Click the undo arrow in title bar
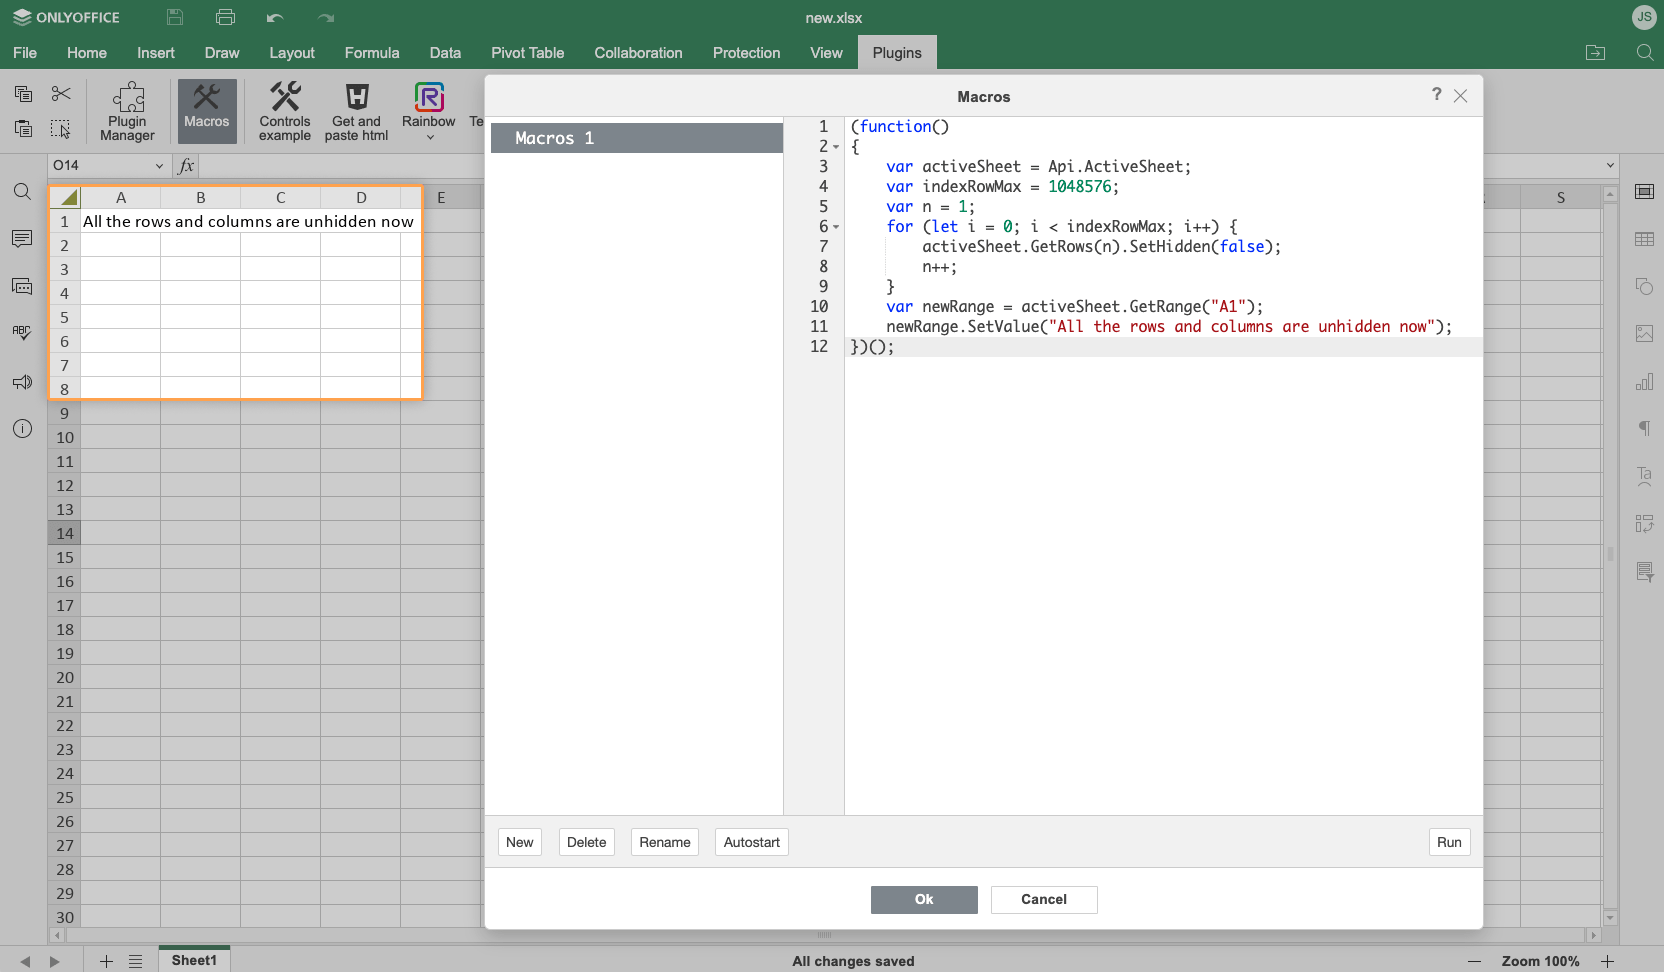 tap(275, 17)
